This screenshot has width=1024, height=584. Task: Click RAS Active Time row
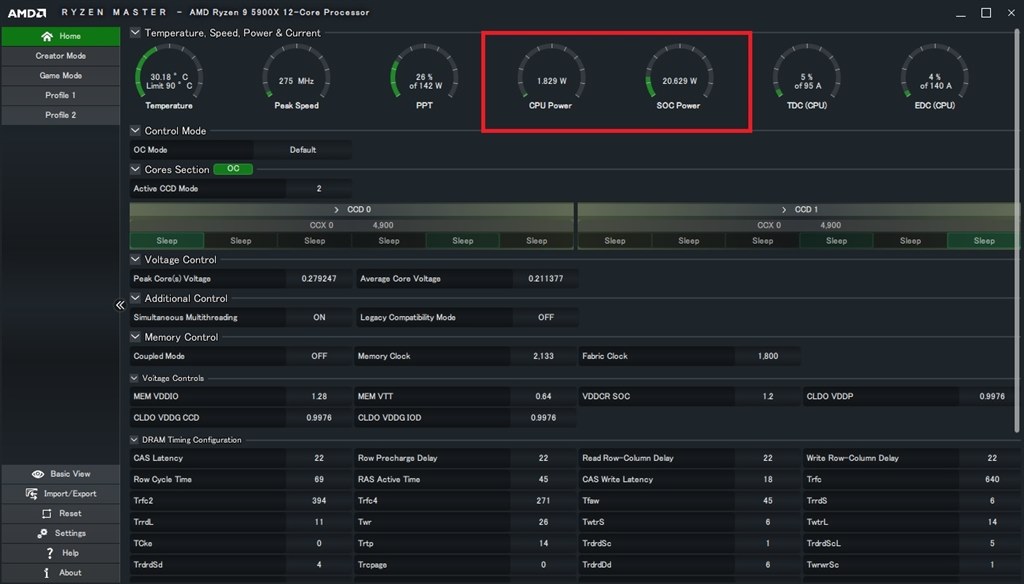click(x=465, y=479)
